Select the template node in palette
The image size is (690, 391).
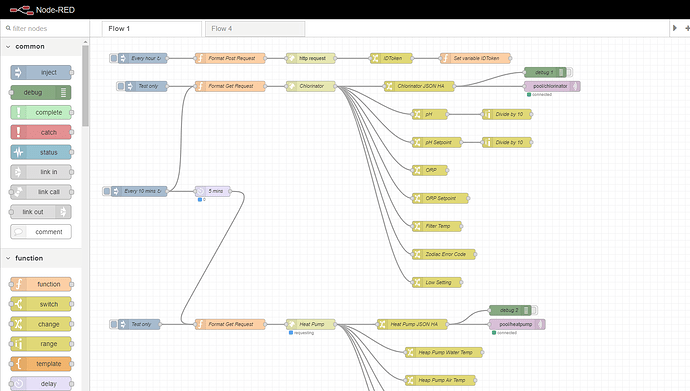[41, 364]
